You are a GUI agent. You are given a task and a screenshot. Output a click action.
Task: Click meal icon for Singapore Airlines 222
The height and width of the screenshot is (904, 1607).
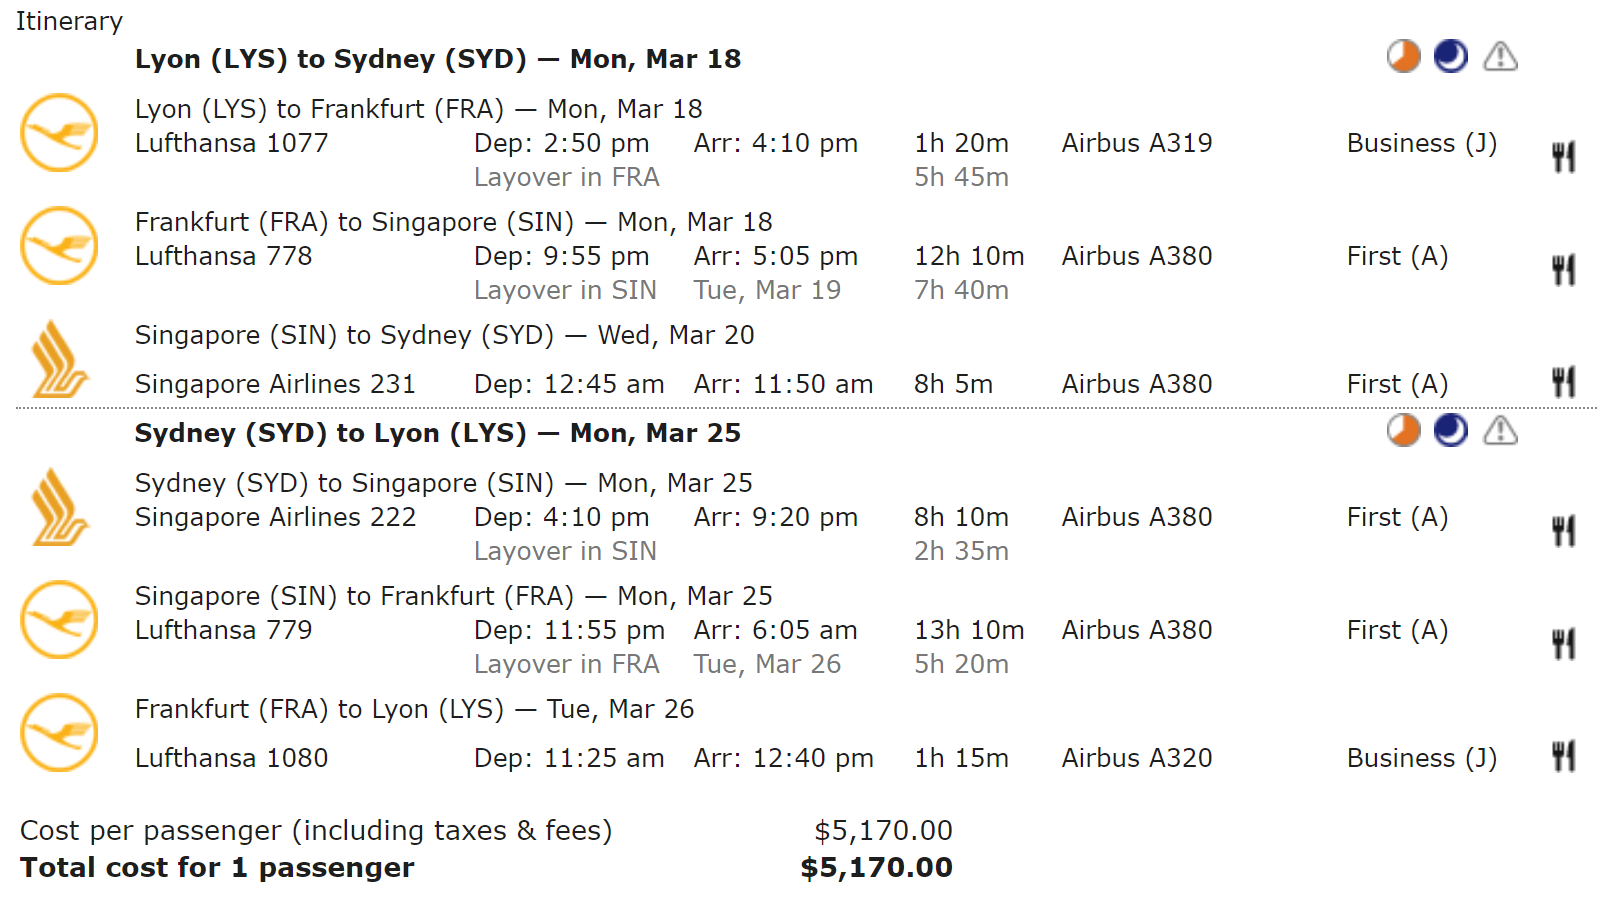coord(1564,531)
